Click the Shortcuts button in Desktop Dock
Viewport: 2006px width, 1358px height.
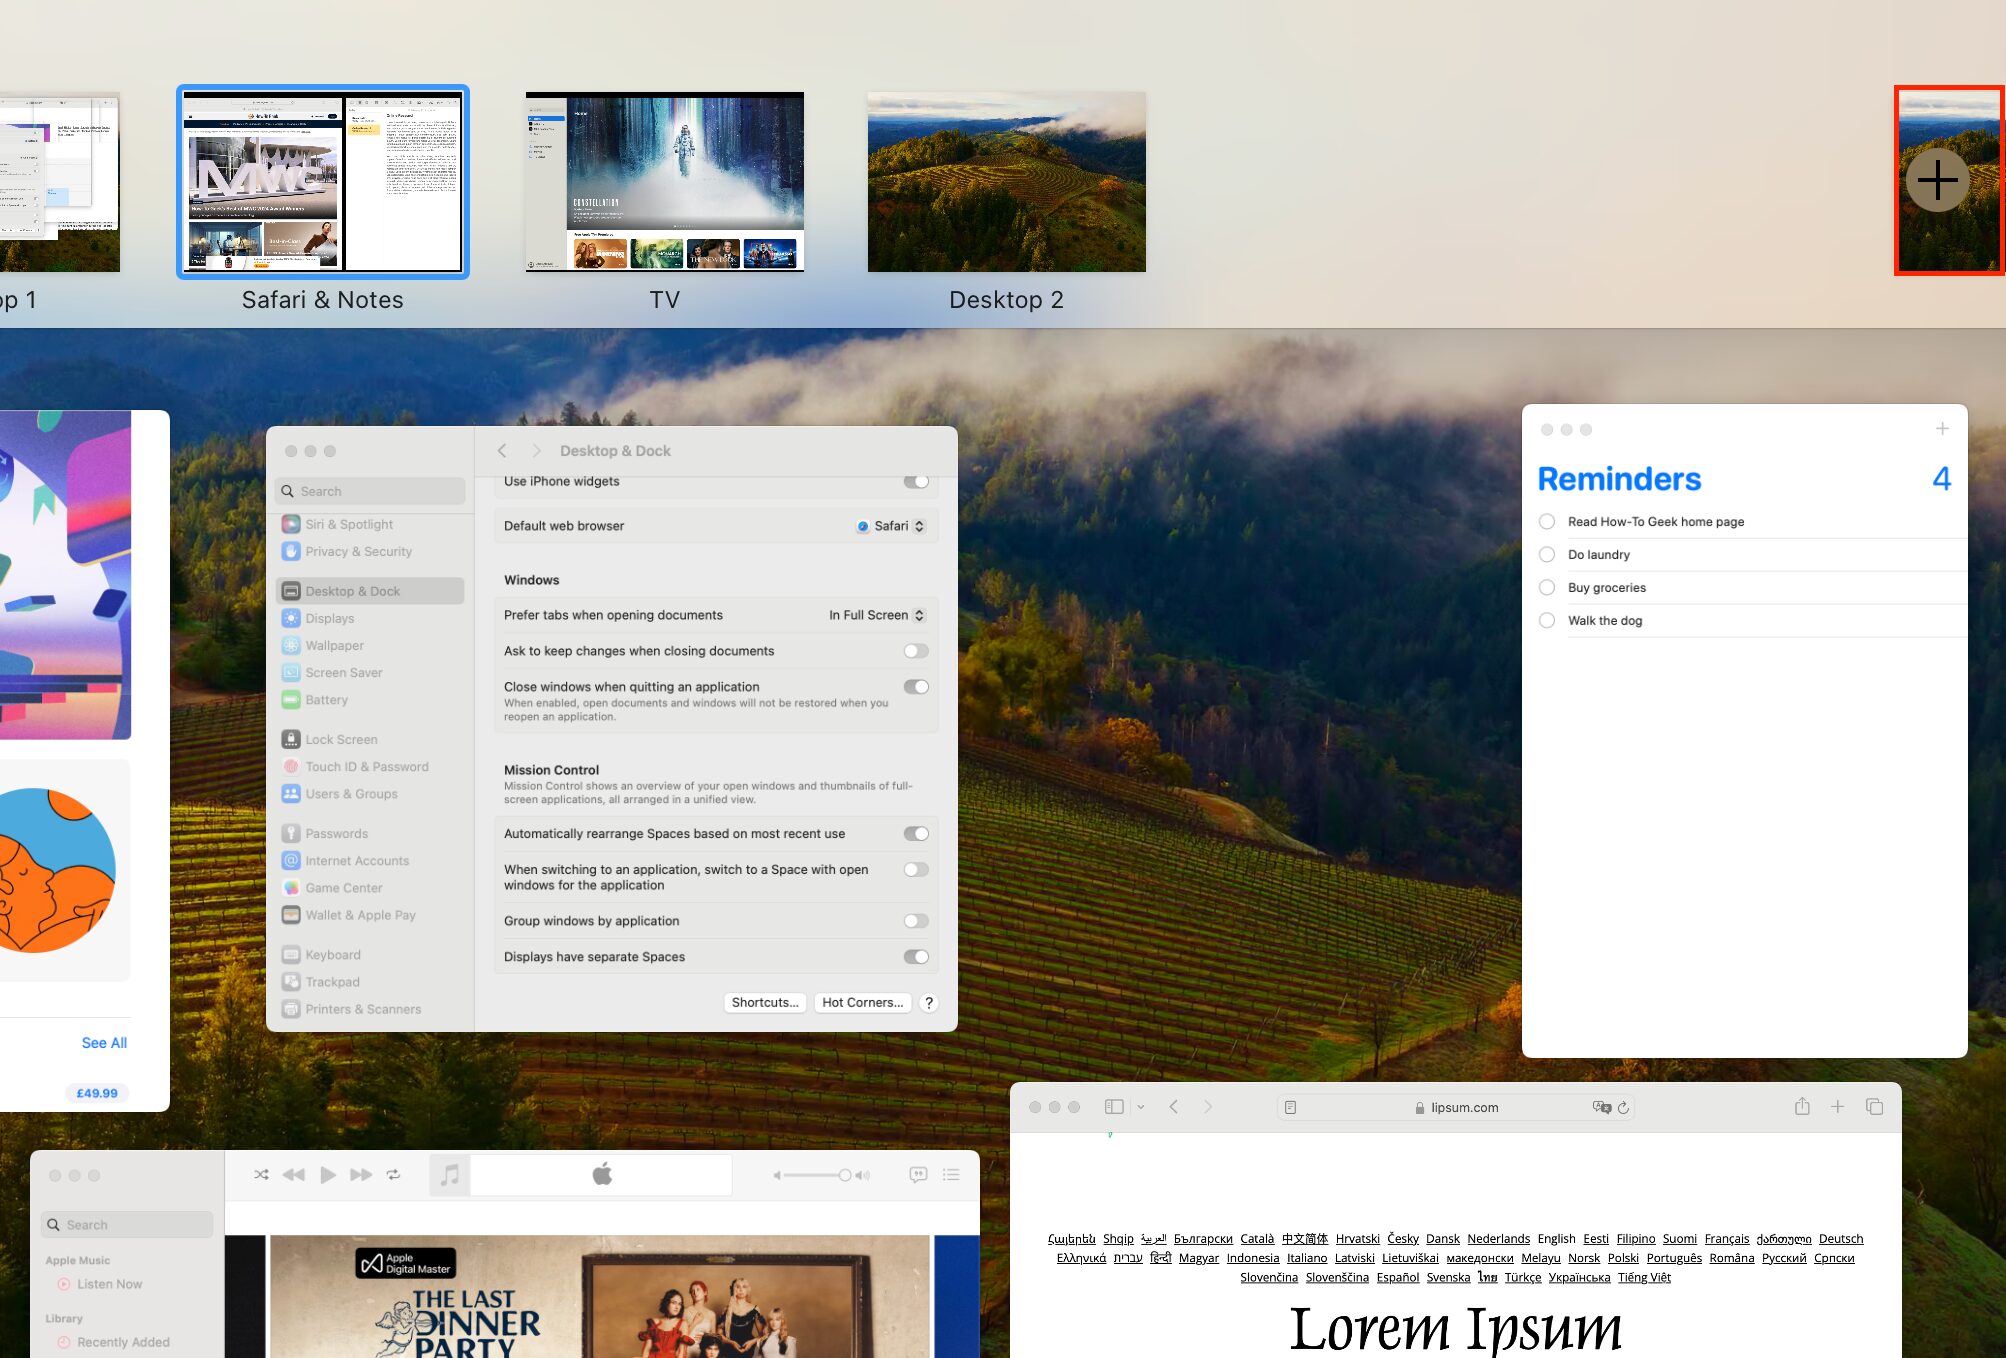764,1002
